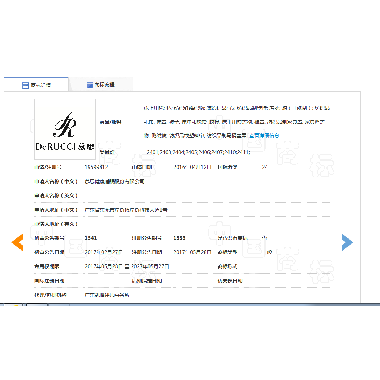Click the first line of the goods description
The width and height of the screenshot is (380, 380).
(237, 108)
